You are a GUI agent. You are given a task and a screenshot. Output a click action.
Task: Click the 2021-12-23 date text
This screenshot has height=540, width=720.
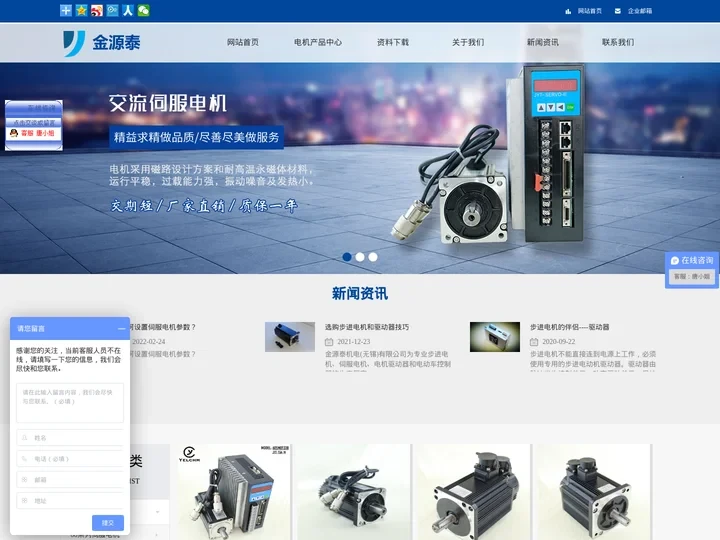point(354,342)
